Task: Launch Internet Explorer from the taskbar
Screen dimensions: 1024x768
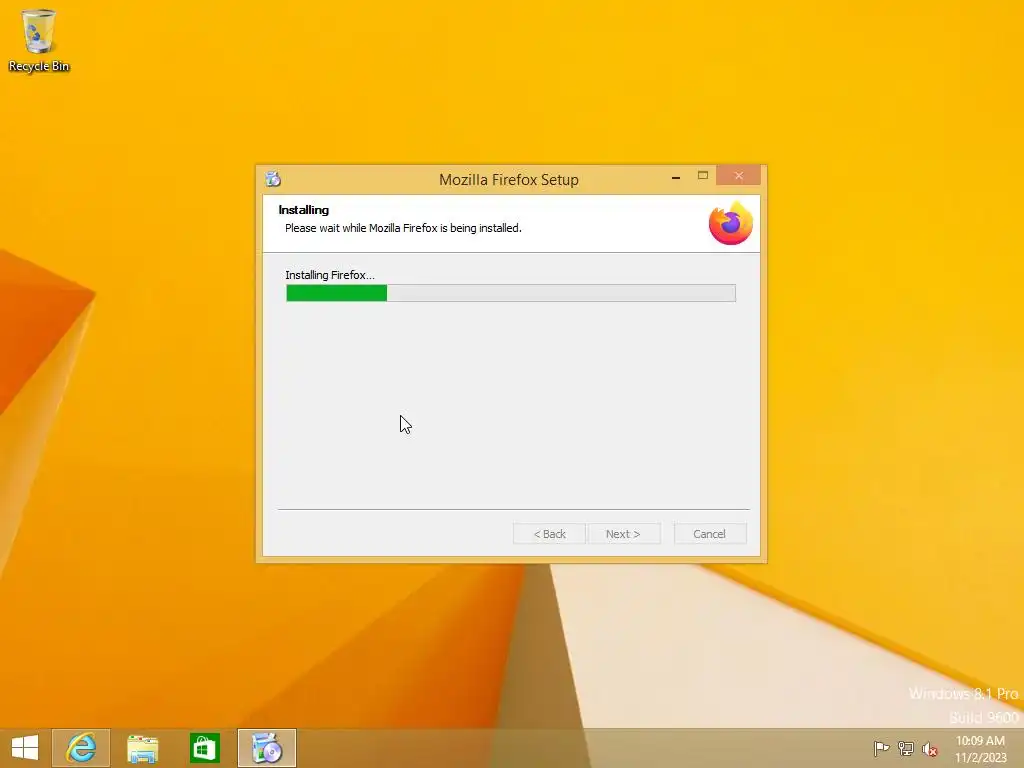Action: (x=81, y=748)
